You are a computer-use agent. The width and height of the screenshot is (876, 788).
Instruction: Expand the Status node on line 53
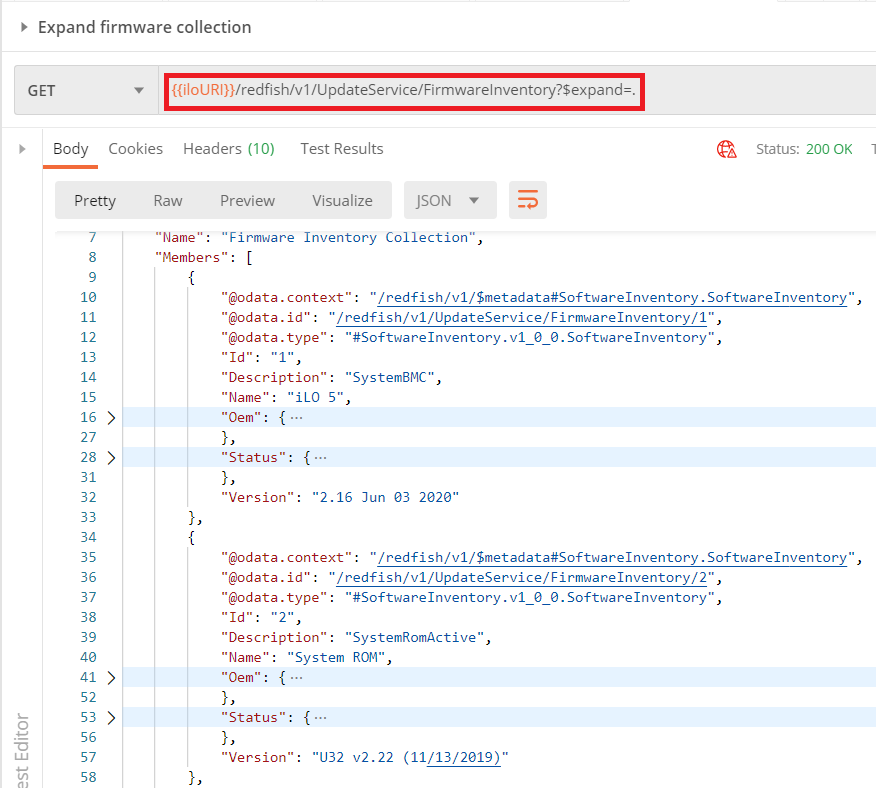(111, 717)
